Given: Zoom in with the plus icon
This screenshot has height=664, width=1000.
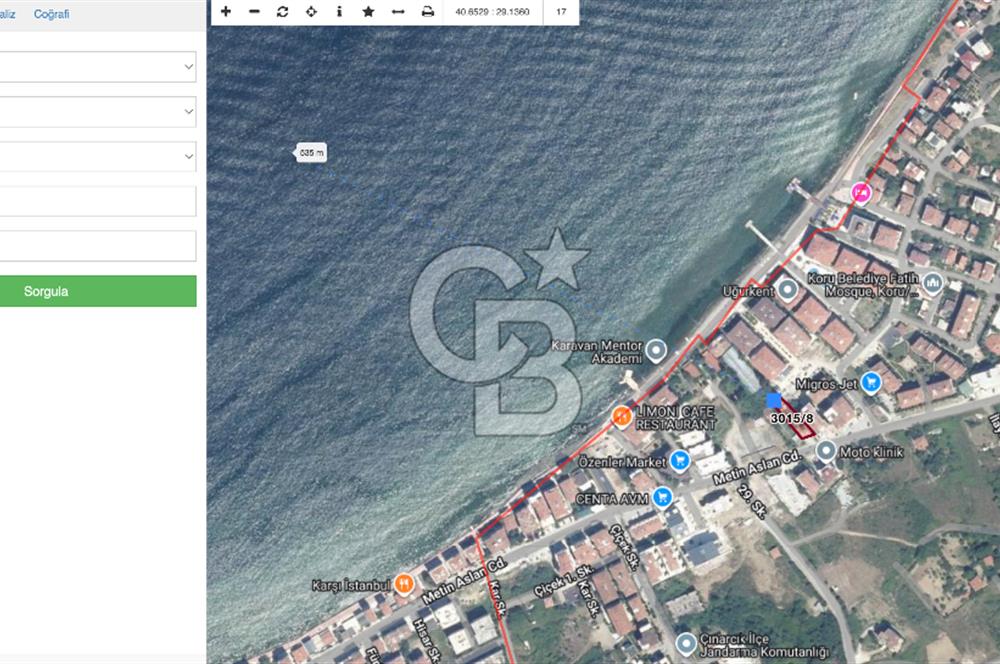Looking at the screenshot, I should (x=226, y=11).
